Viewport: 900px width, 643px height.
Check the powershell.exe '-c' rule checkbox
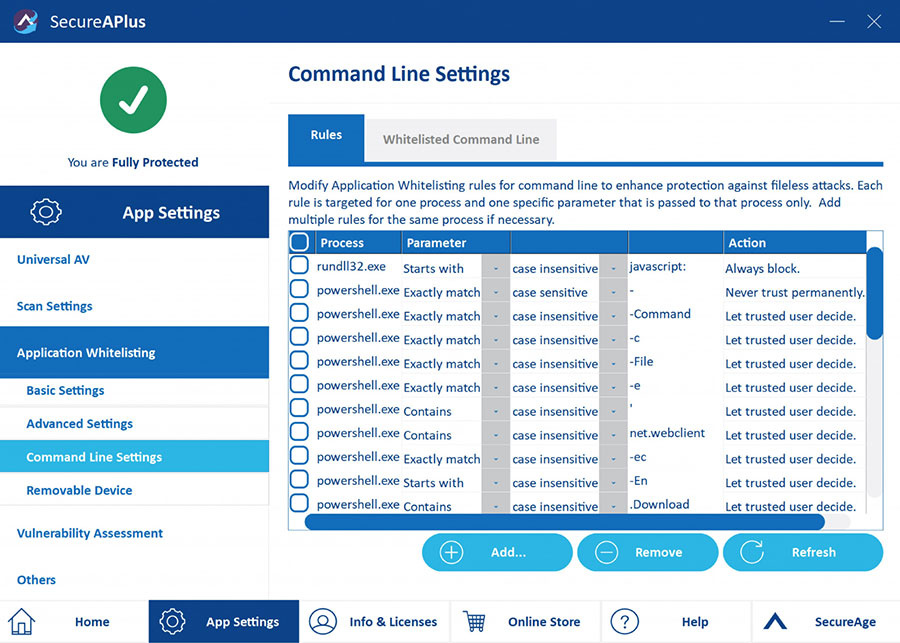pos(299,336)
